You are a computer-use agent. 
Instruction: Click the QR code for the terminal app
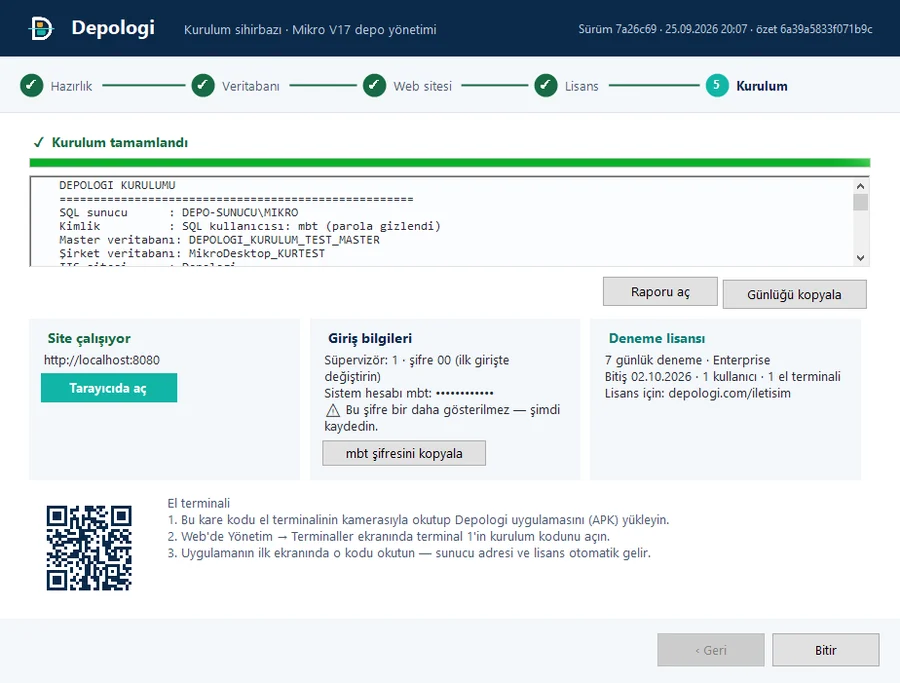pos(89,548)
